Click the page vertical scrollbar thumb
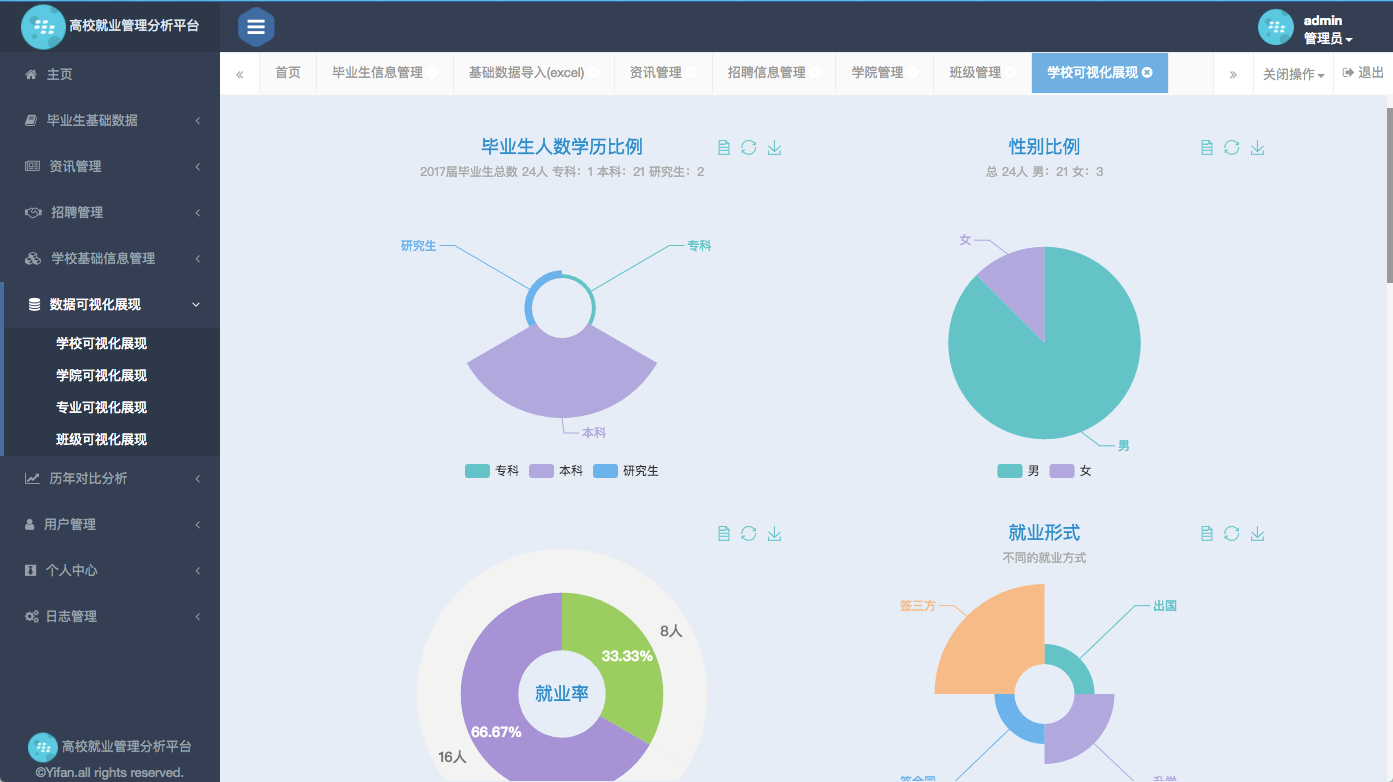Image resolution: width=1393 pixels, height=782 pixels. coord(1389,195)
